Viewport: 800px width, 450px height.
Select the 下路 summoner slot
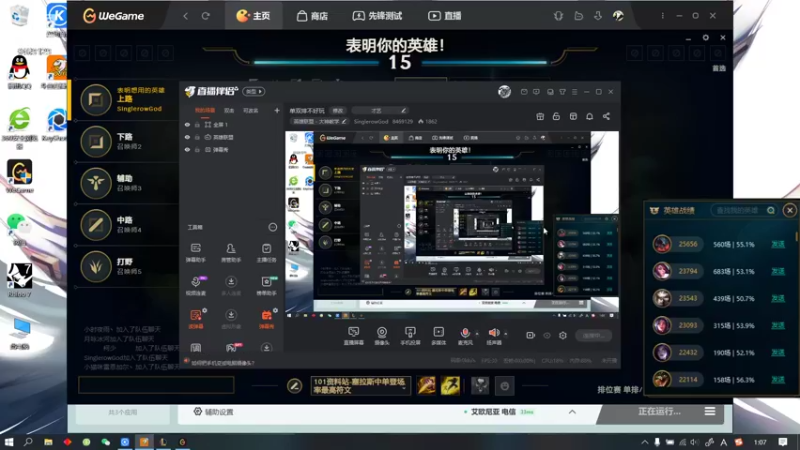(x=124, y=141)
